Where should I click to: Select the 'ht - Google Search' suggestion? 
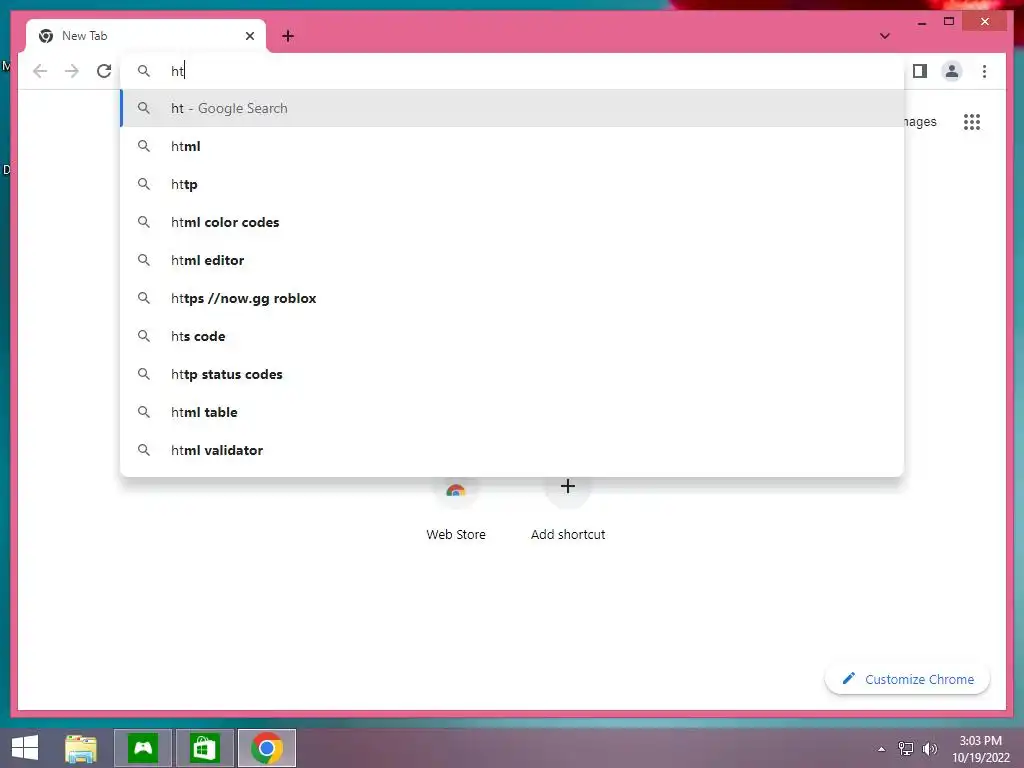[x=513, y=108]
